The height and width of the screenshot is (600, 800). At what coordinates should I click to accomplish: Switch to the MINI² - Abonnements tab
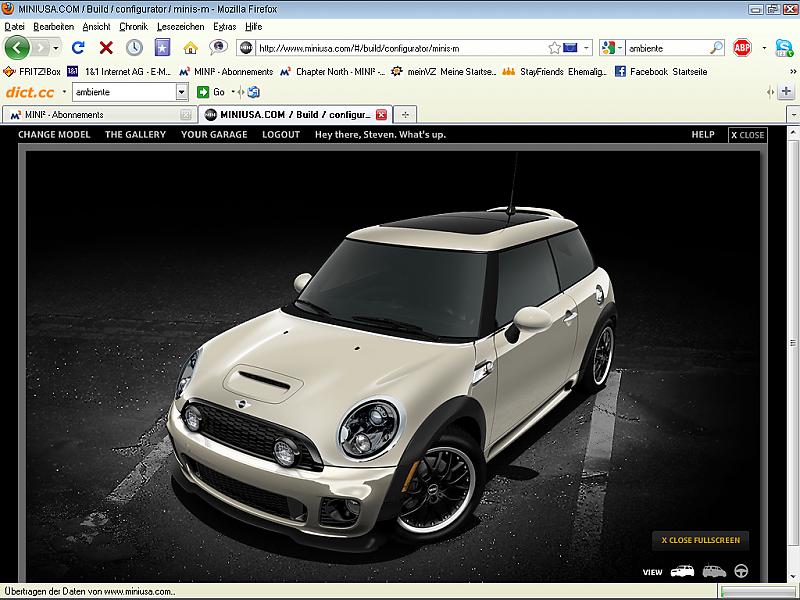pyautogui.click(x=95, y=115)
